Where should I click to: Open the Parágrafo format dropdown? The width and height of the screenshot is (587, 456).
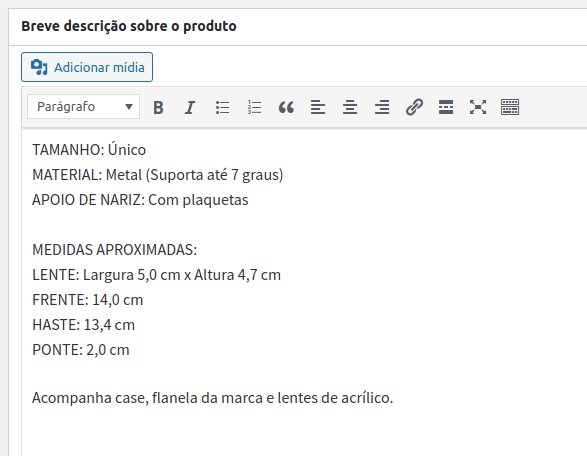click(x=83, y=107)
